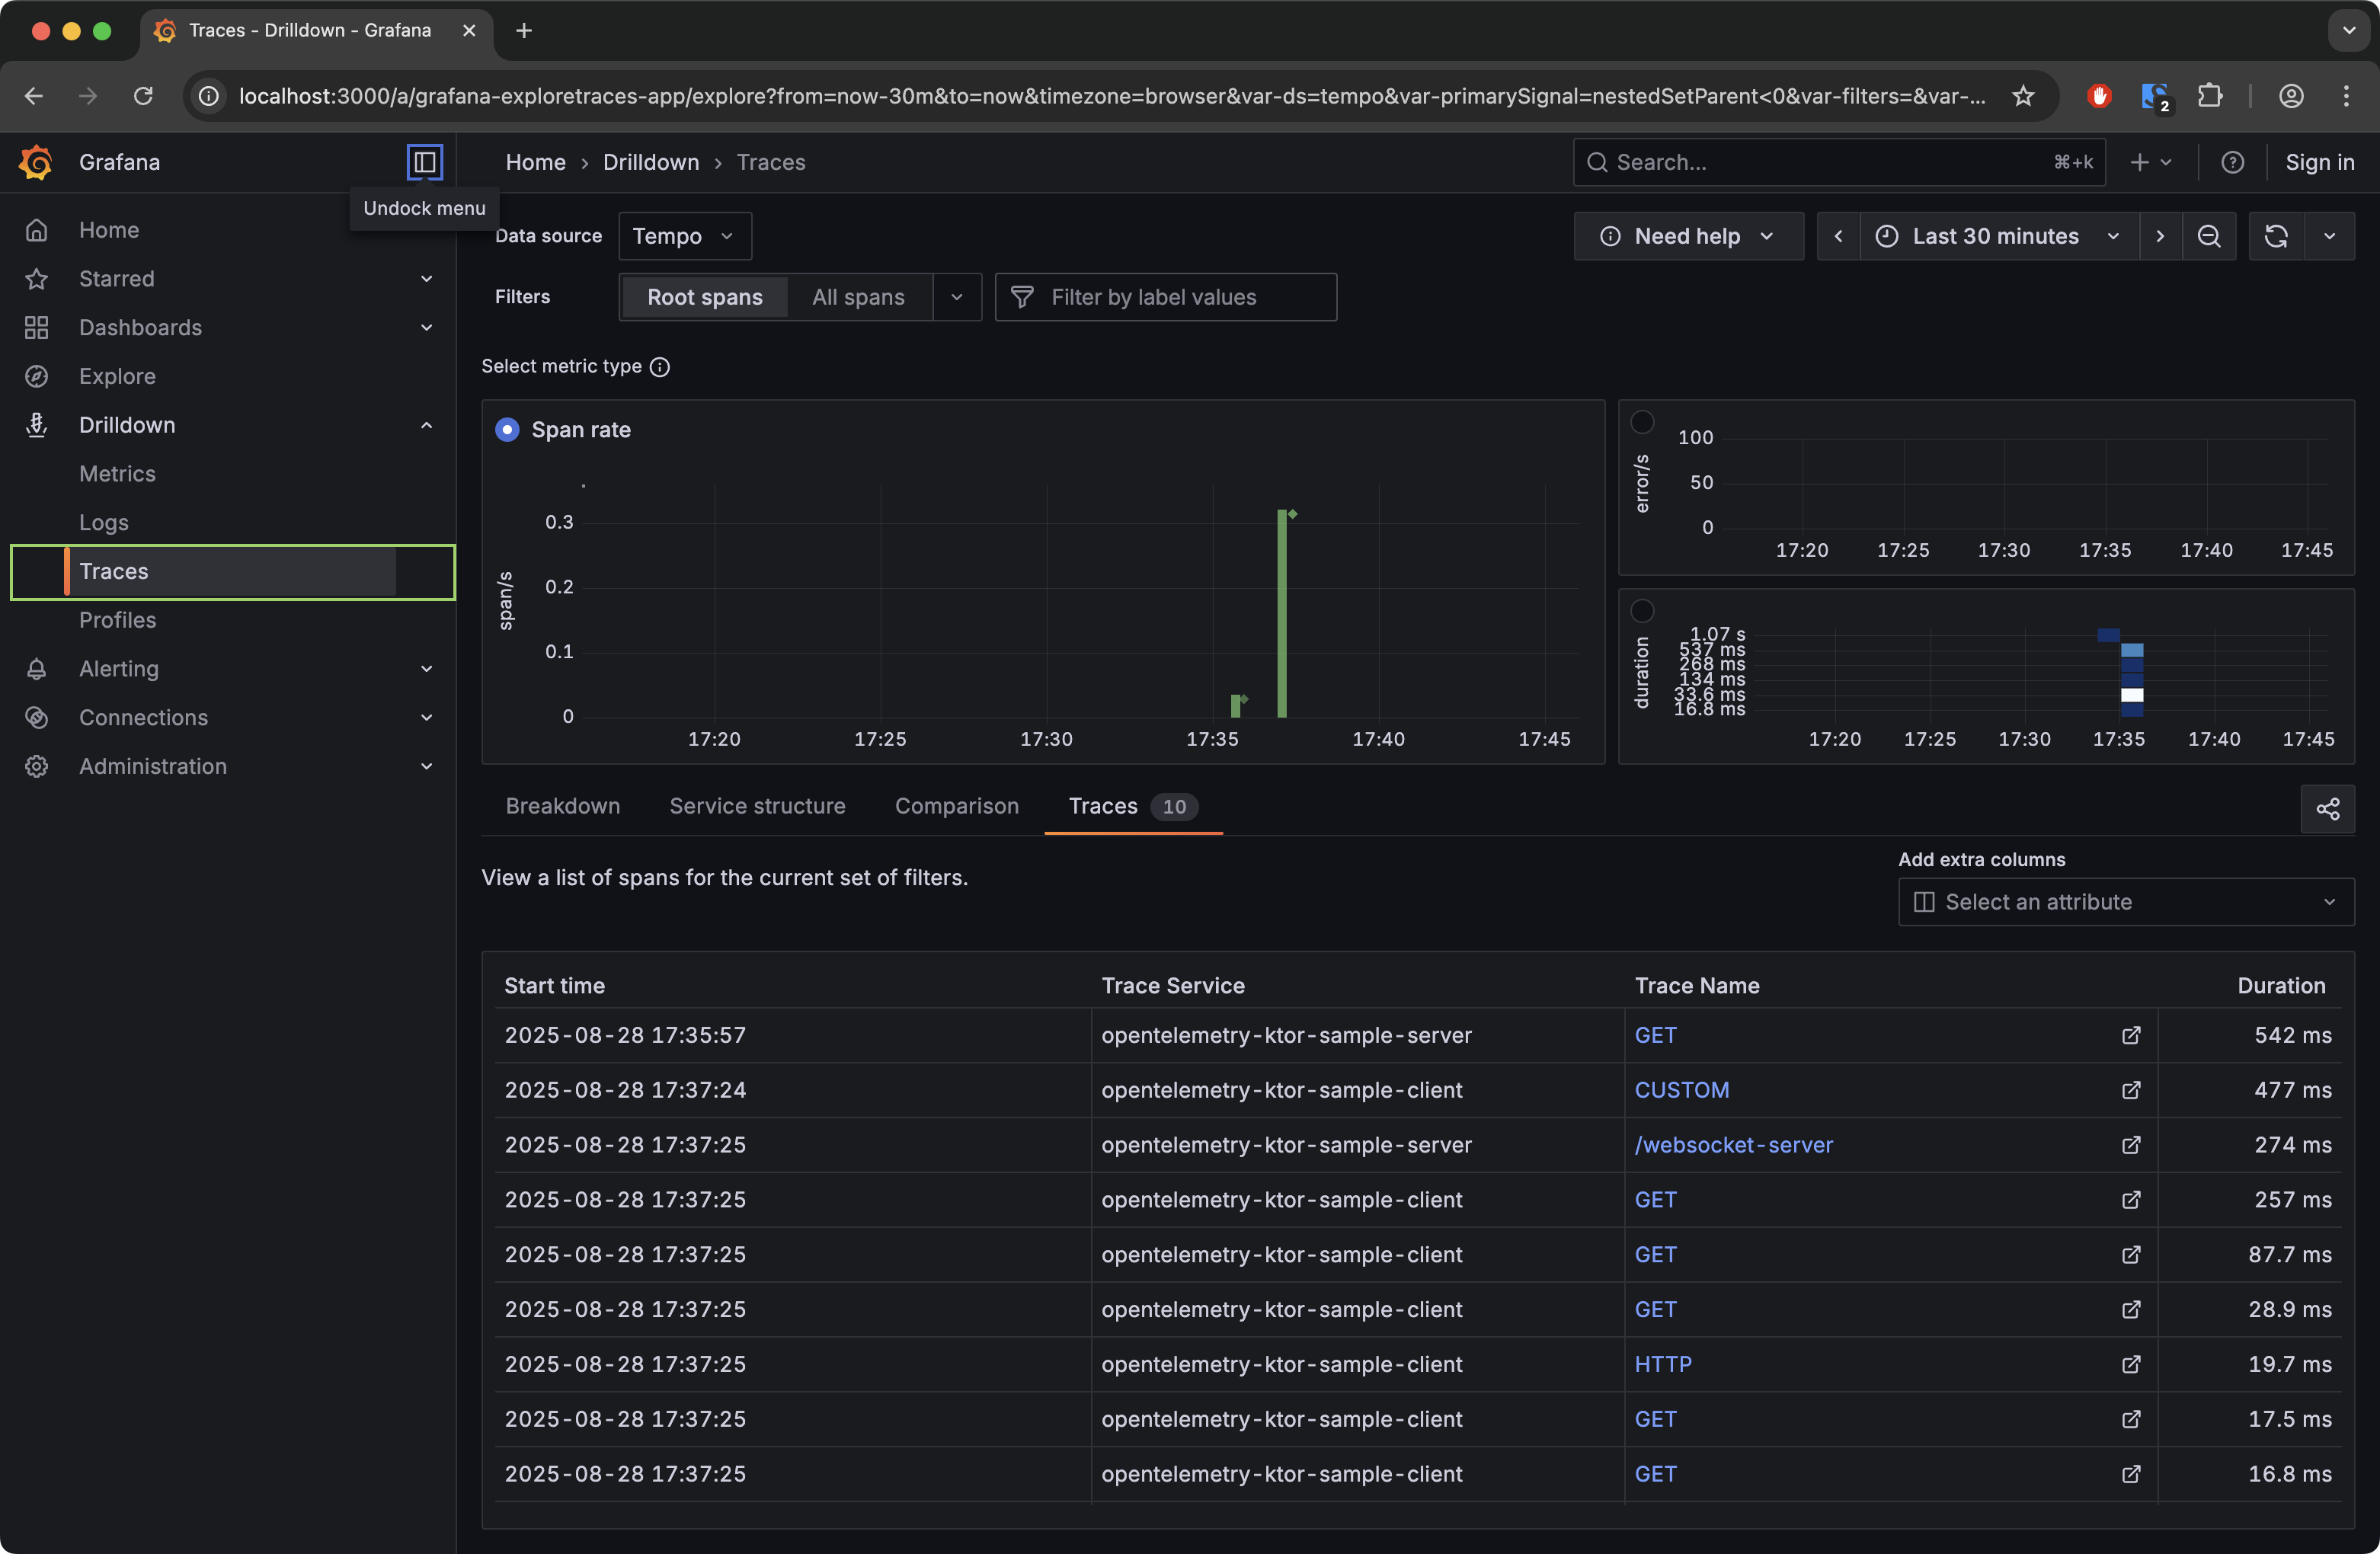Select the errors panel radio button
This screenshot has height=1554, width=2380.
pyautogui.click(x=1643, y=422)
